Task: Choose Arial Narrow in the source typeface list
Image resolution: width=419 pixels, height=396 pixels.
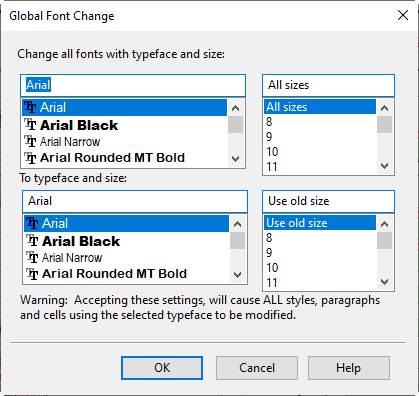Action: (125, 142)
